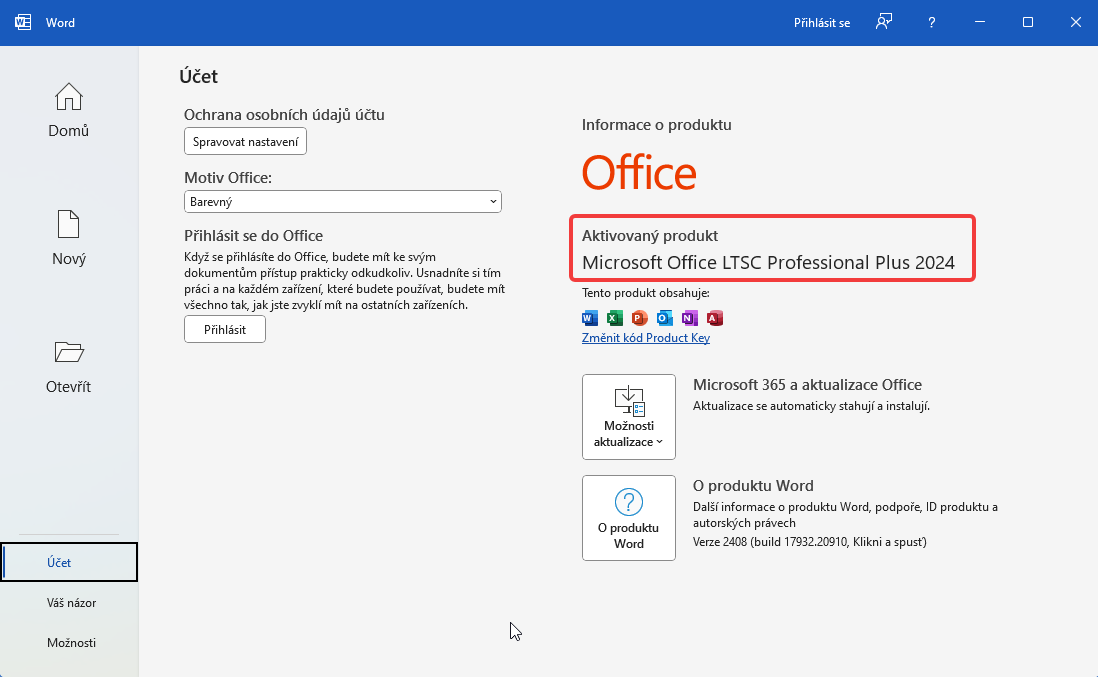1098x677 pixels.
Task: Click the Word app icon under product contents
Action: click(590, 319)
